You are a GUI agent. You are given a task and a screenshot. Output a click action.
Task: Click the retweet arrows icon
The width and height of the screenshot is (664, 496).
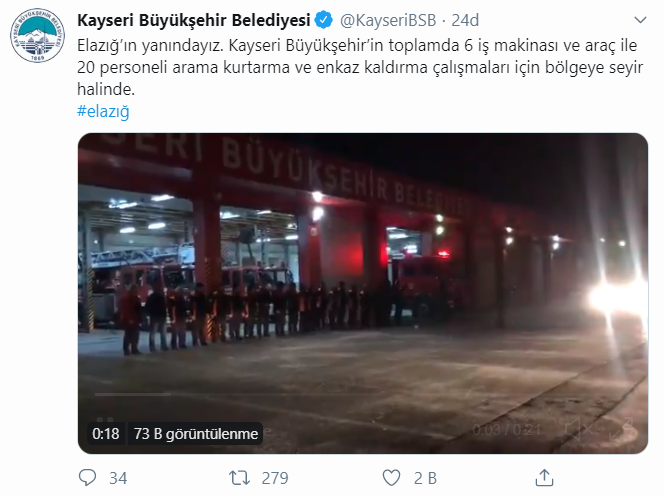(x=240, y=478)
